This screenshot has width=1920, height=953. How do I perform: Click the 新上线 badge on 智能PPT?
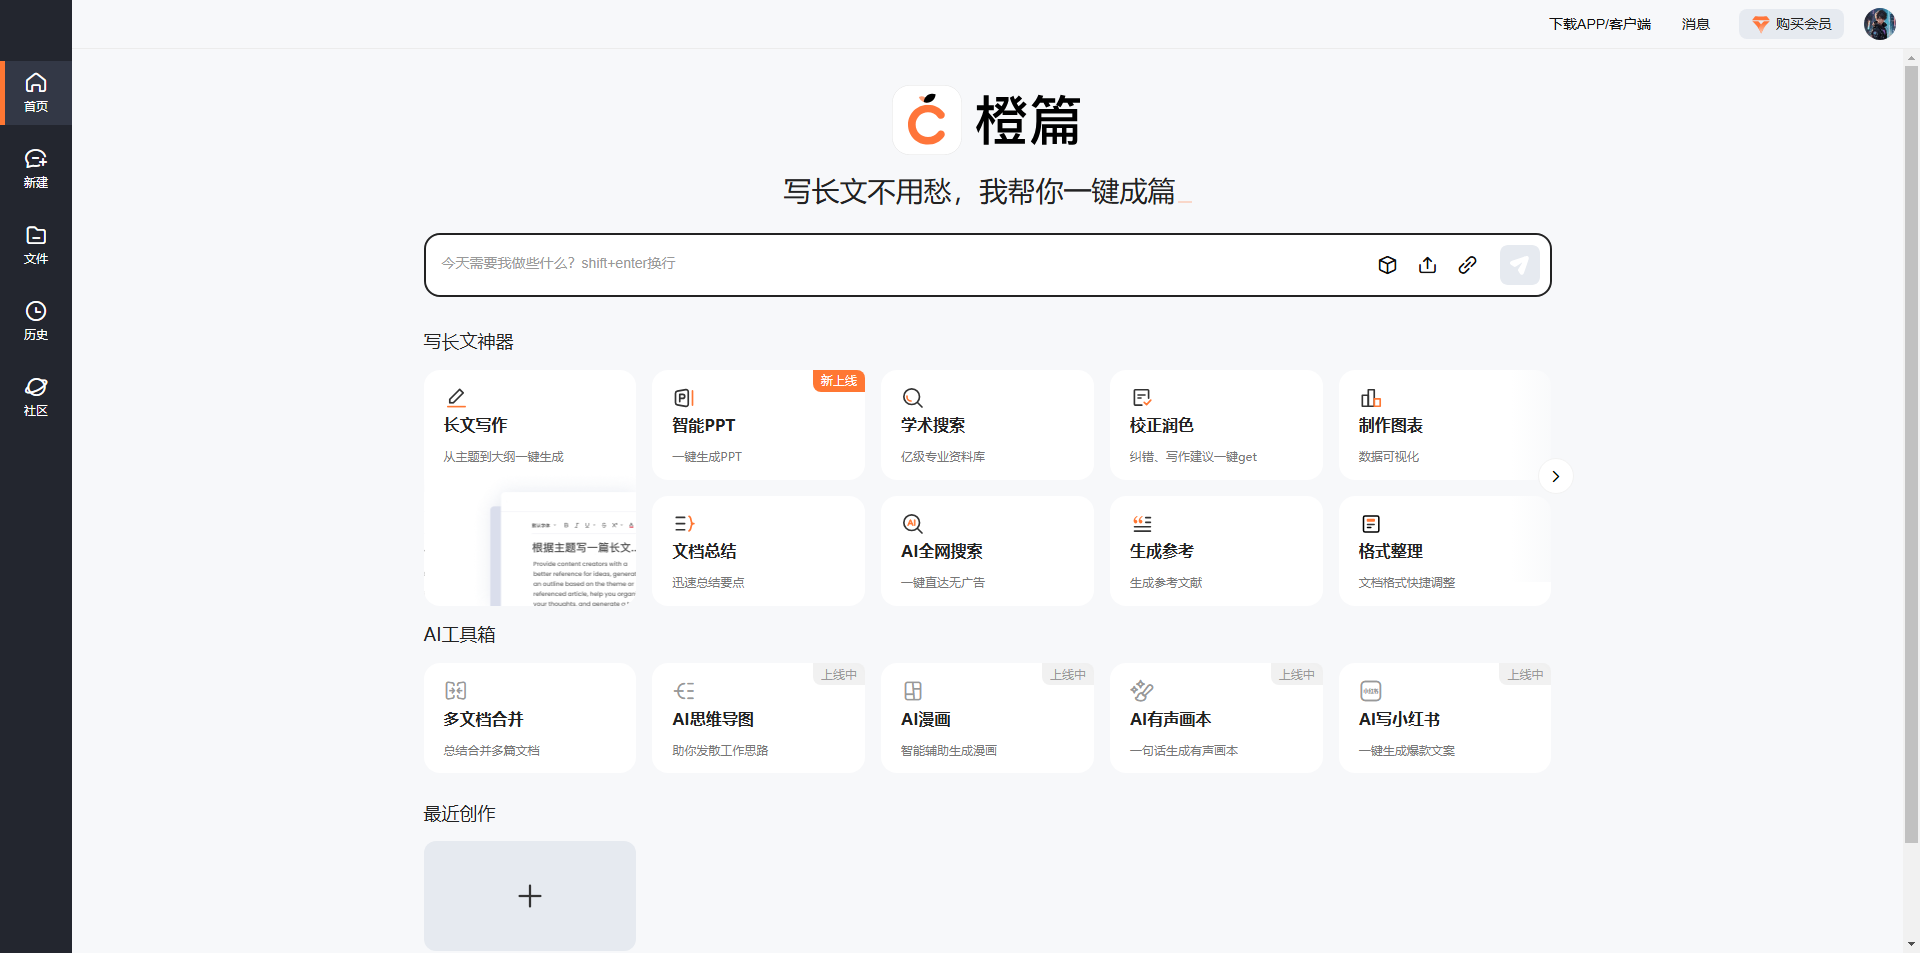[x=838, y=381]
